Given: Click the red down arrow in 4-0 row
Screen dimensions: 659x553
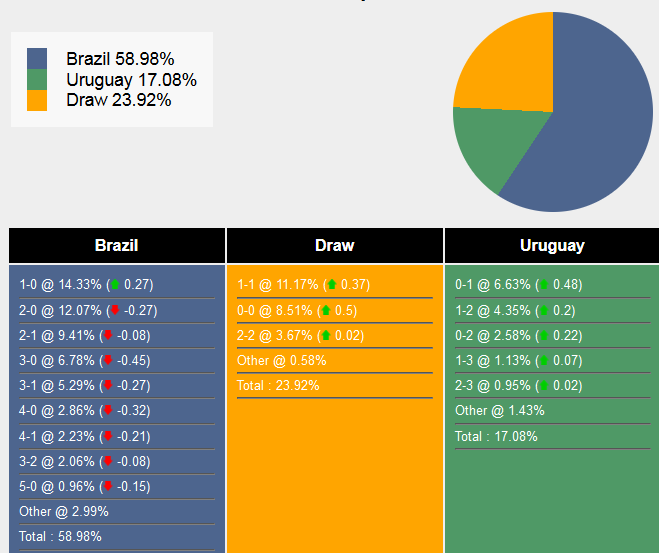Looking at the screenshot, I should [108, 411].
